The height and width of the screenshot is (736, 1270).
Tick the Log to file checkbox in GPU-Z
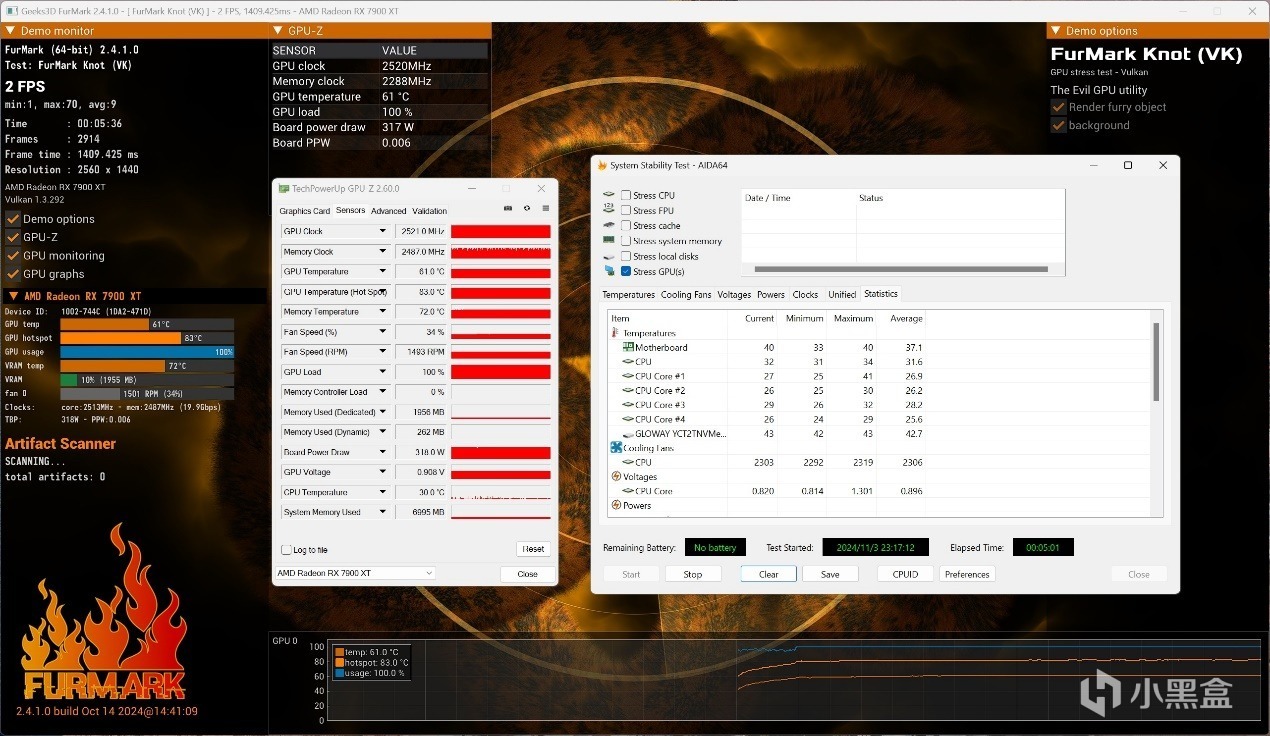(286, 550)
